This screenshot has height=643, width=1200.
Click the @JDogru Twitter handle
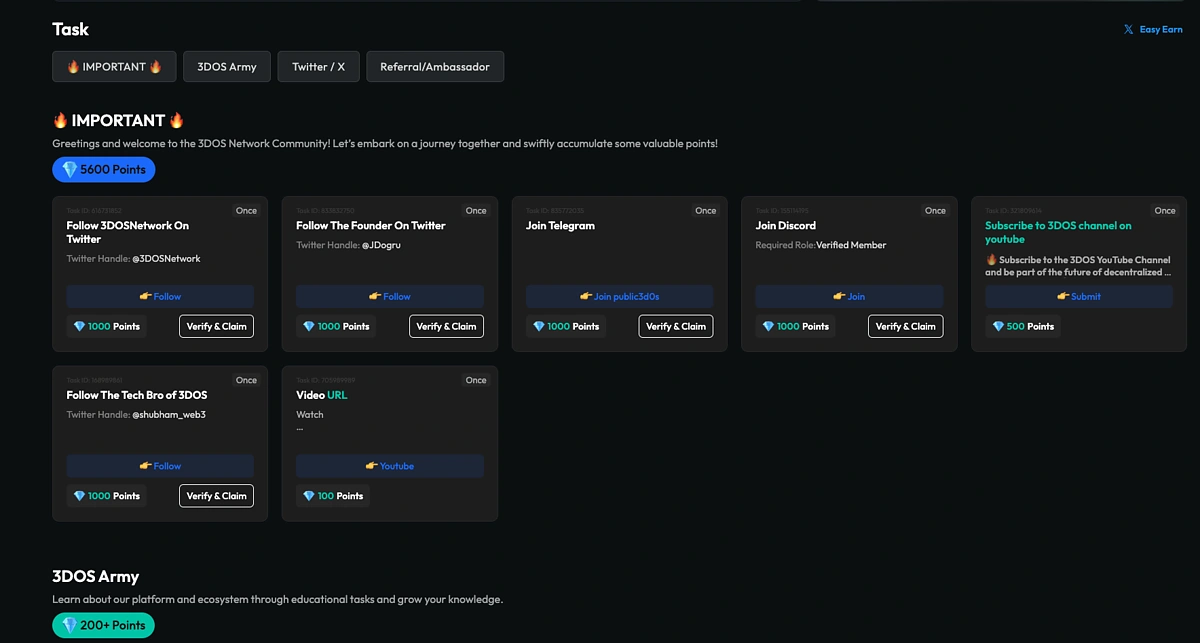(382, 245)
